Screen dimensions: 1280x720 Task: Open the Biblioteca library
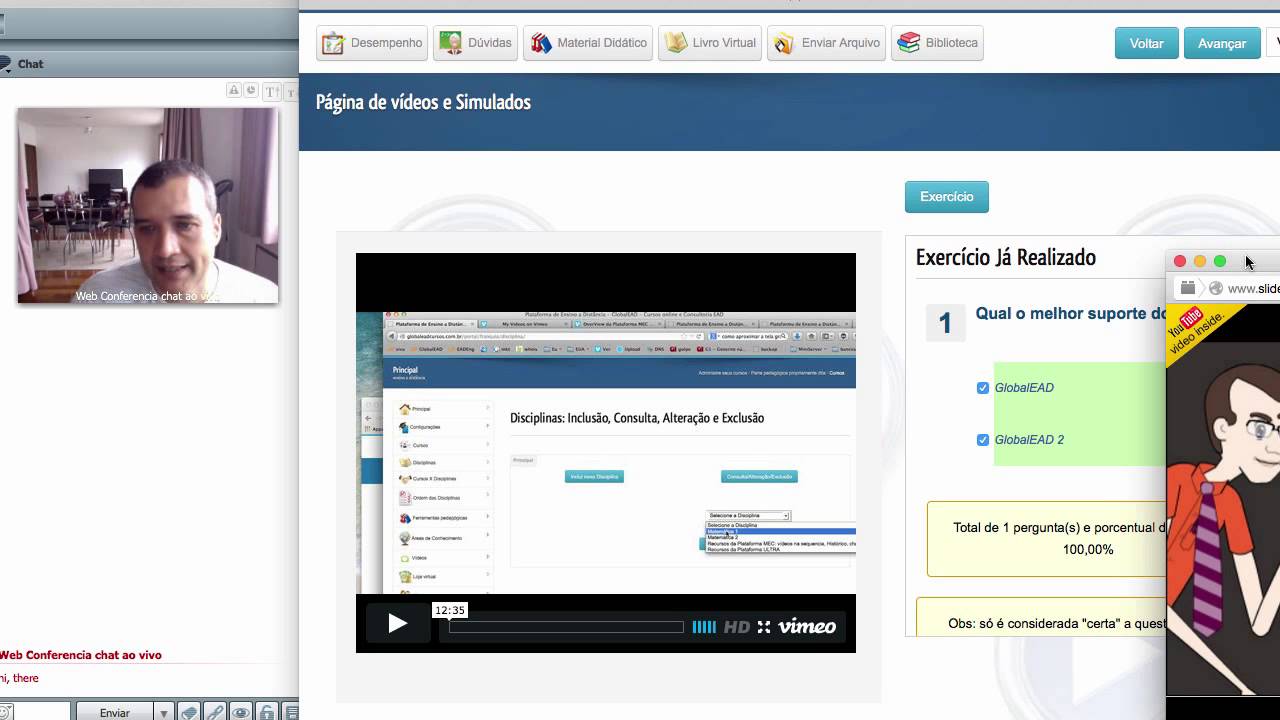[937, 43]
